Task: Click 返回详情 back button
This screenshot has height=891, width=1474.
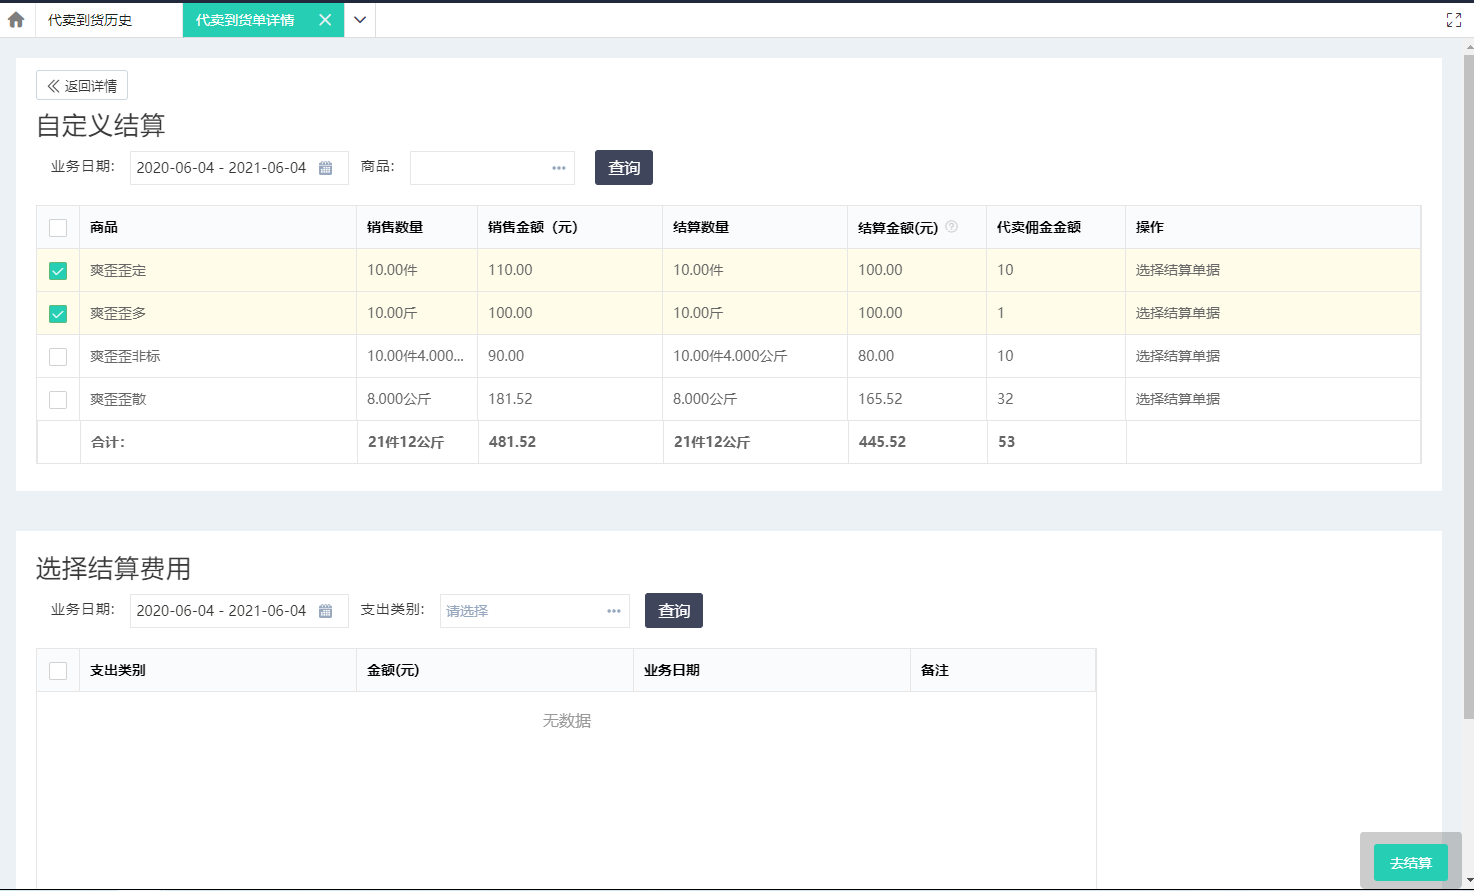Action: pyautogui.click(x=82, y=86)
